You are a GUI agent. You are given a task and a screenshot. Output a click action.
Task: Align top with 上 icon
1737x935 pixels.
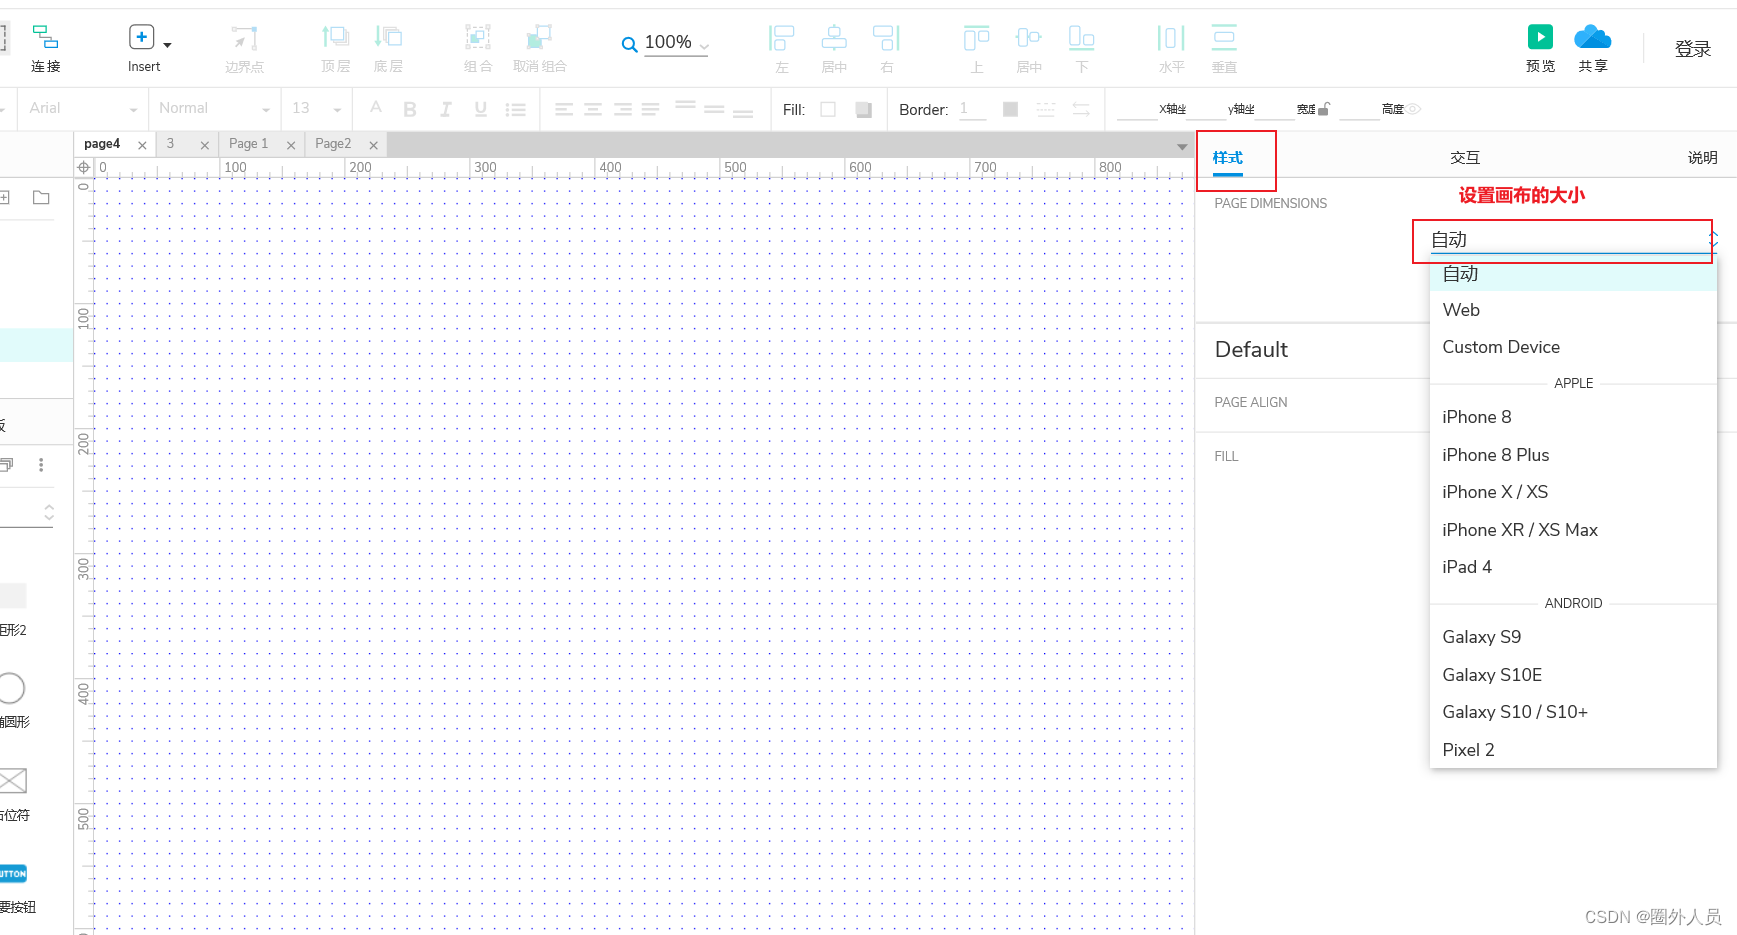pyautogui.click(x=976, y=38)
